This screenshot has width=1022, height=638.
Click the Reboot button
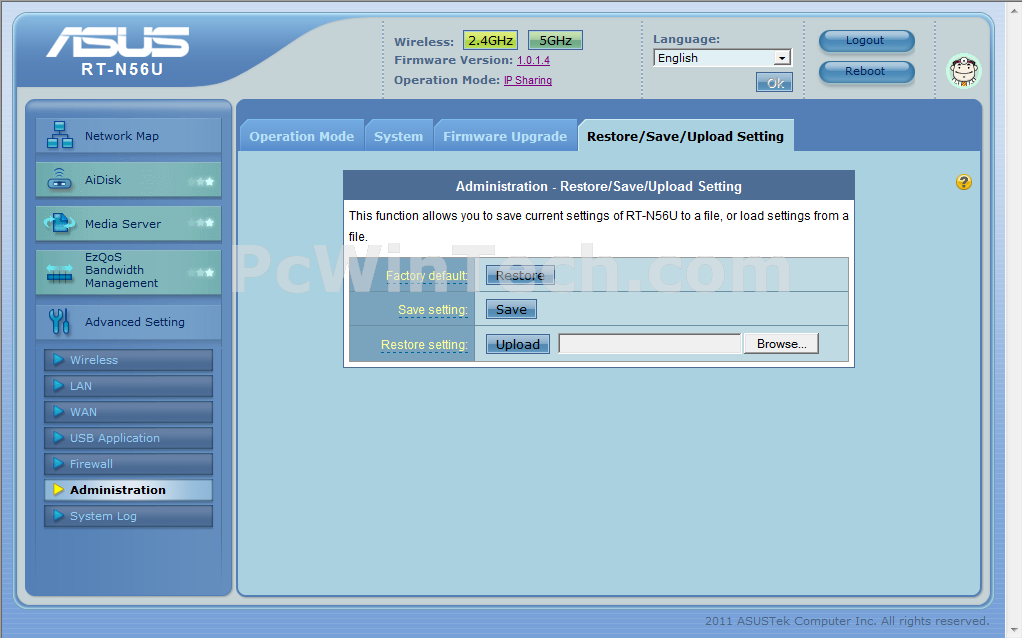866,72
